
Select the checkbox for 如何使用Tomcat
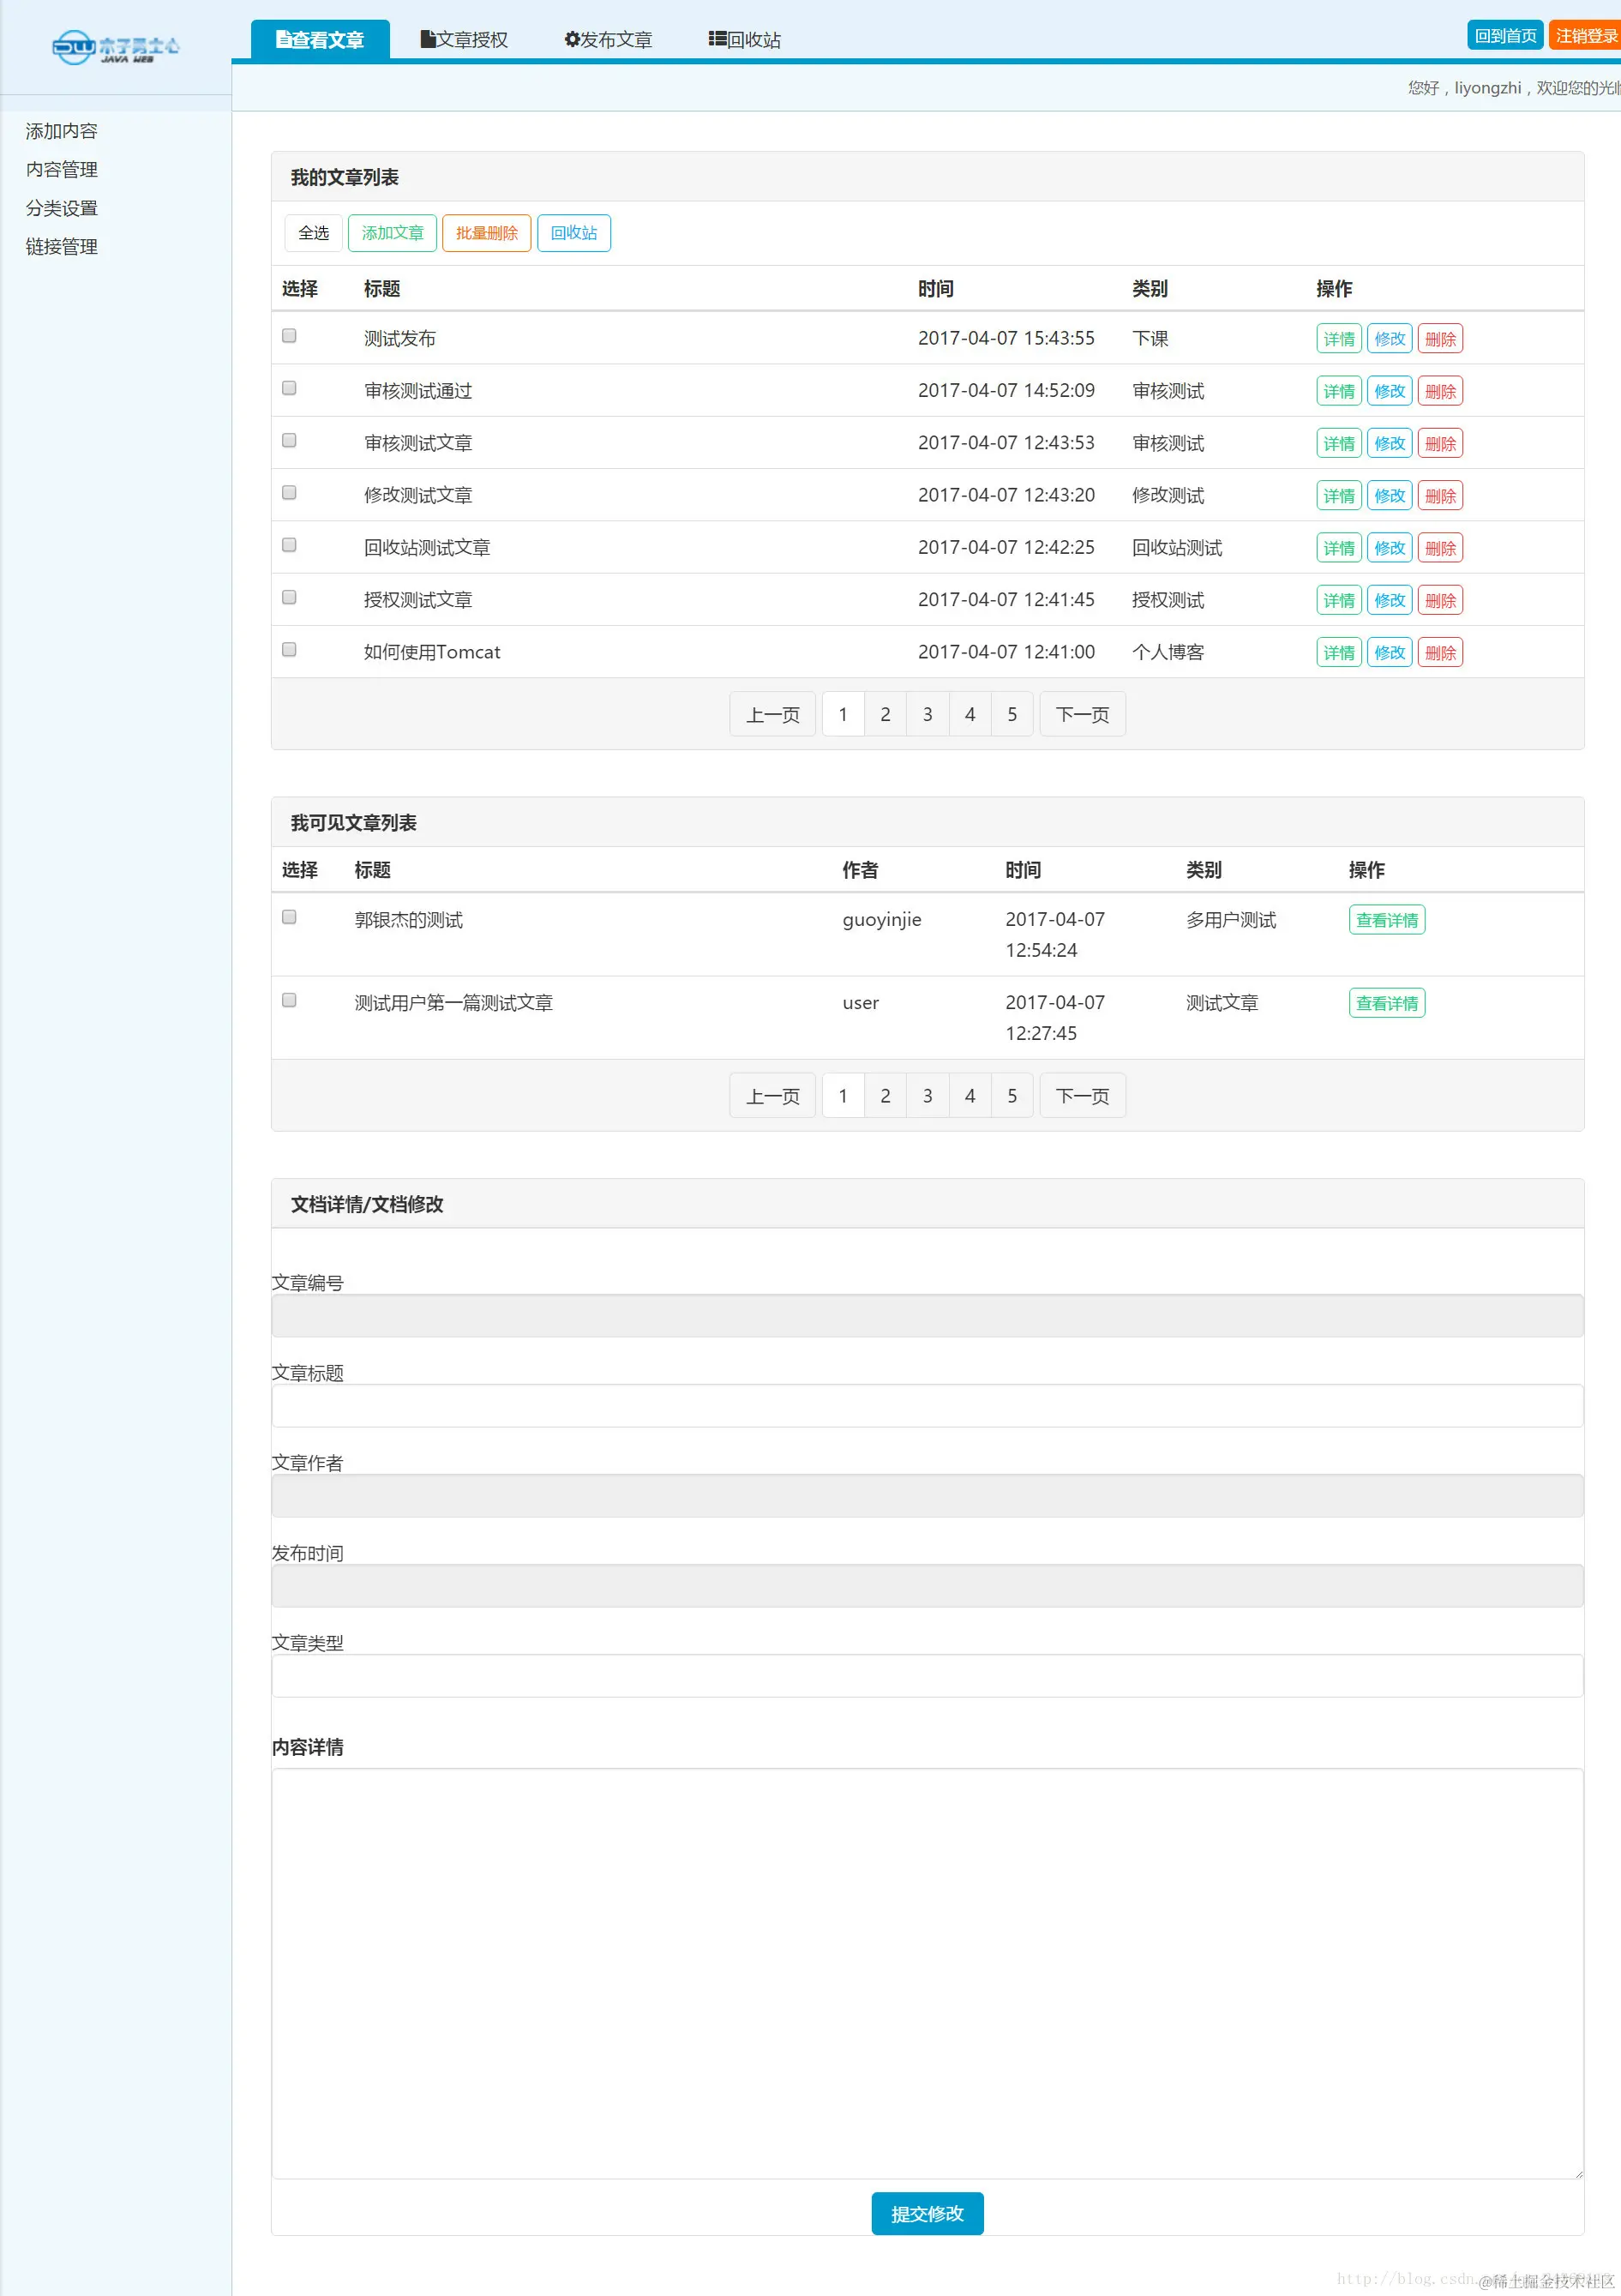point(289,650)
